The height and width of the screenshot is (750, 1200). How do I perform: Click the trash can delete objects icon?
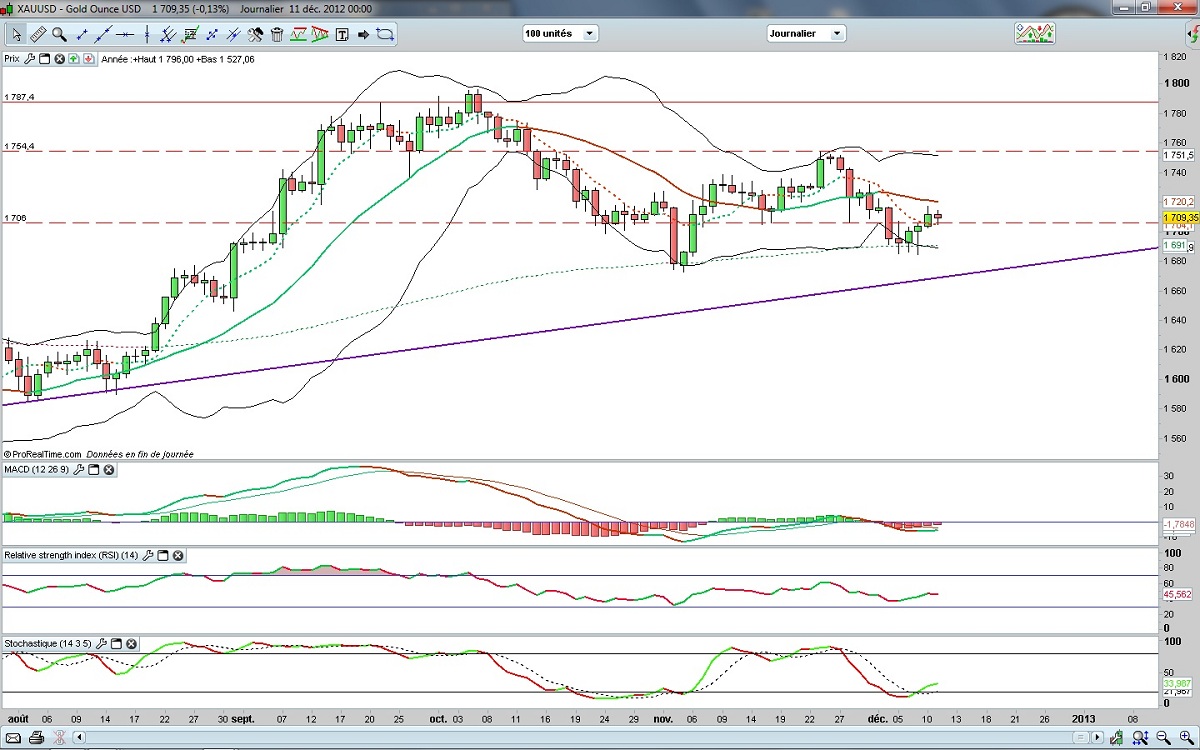click(x=277, y=34)
